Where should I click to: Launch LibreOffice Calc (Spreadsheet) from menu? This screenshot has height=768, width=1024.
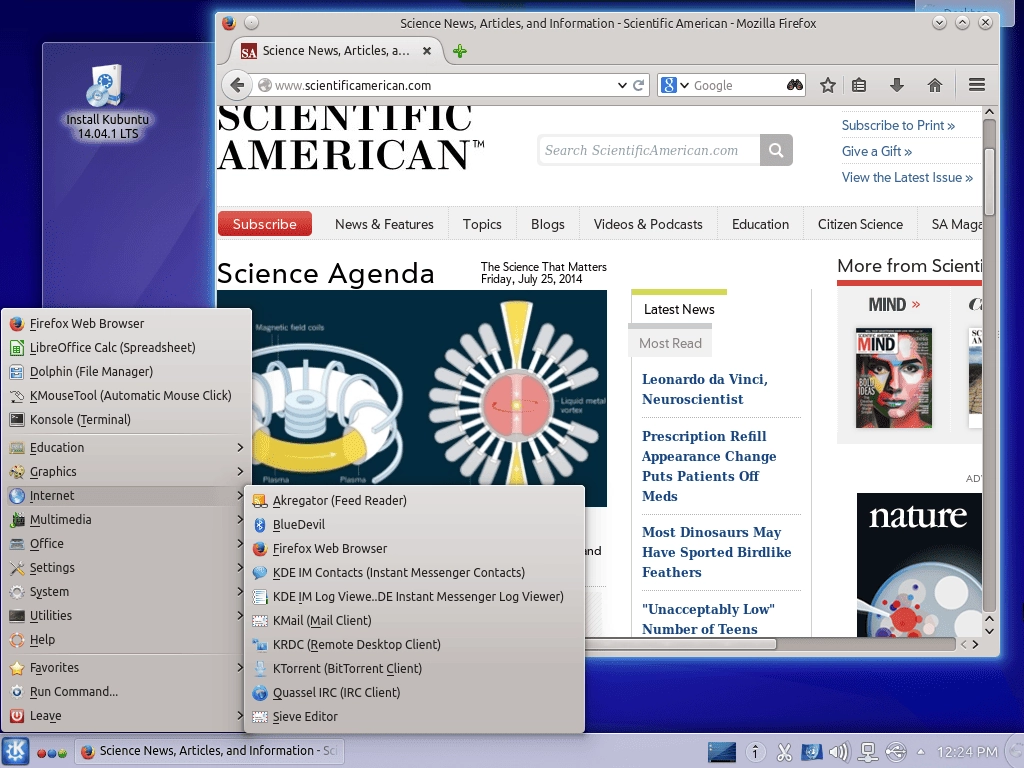(127, 347)
